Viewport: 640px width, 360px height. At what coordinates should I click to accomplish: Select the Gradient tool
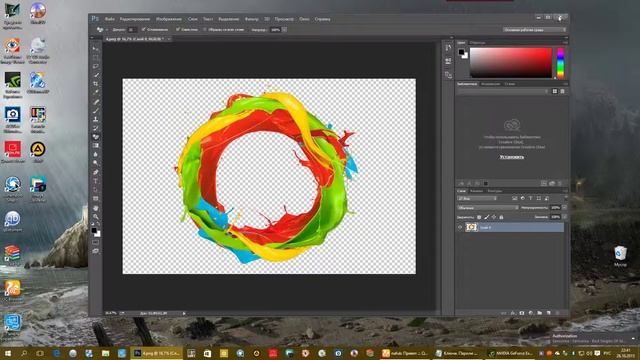pos(96,146)
